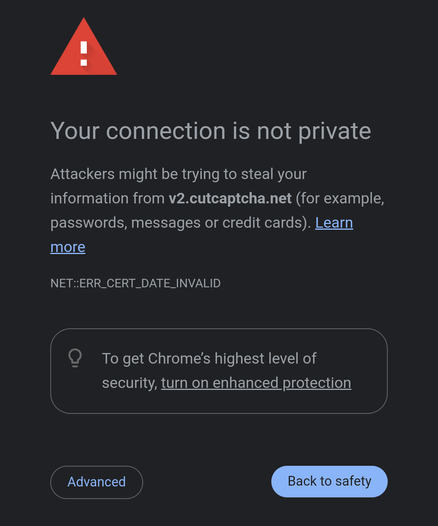Open the Advanced options
The height and width of the screenshot is (526, 438).
pos(97,482)
